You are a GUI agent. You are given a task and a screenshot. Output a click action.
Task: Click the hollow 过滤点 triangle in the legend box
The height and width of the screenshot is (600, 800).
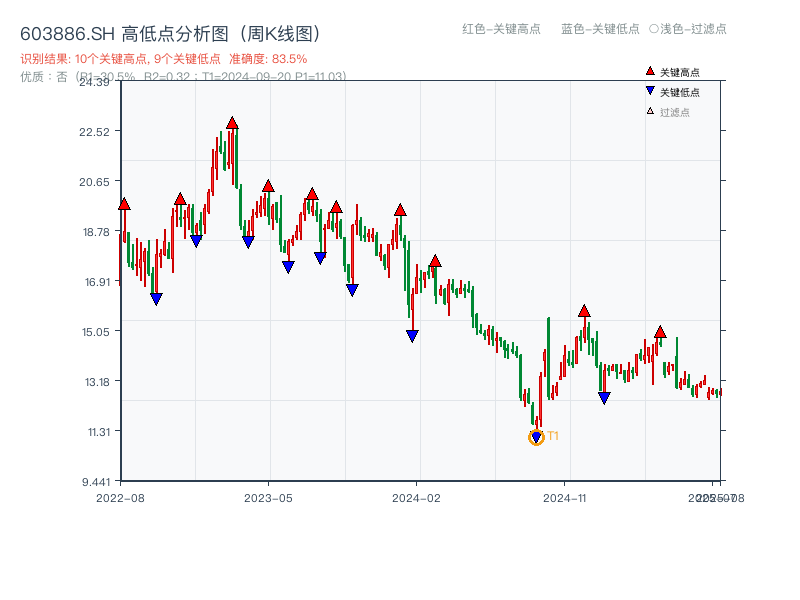click(650, 111)
